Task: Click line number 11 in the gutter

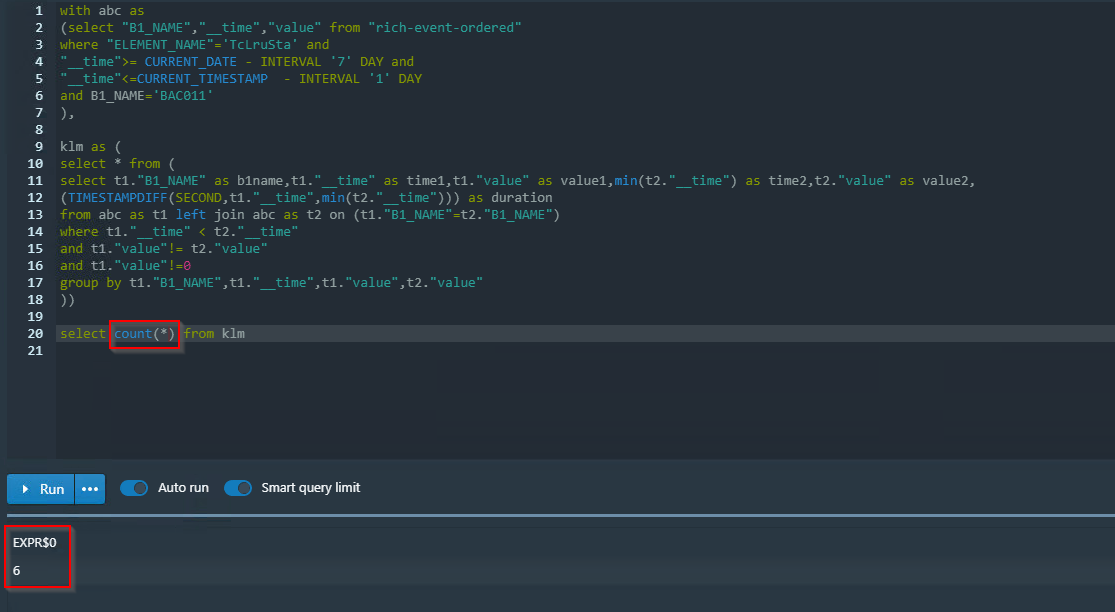Action: (35, 181)
